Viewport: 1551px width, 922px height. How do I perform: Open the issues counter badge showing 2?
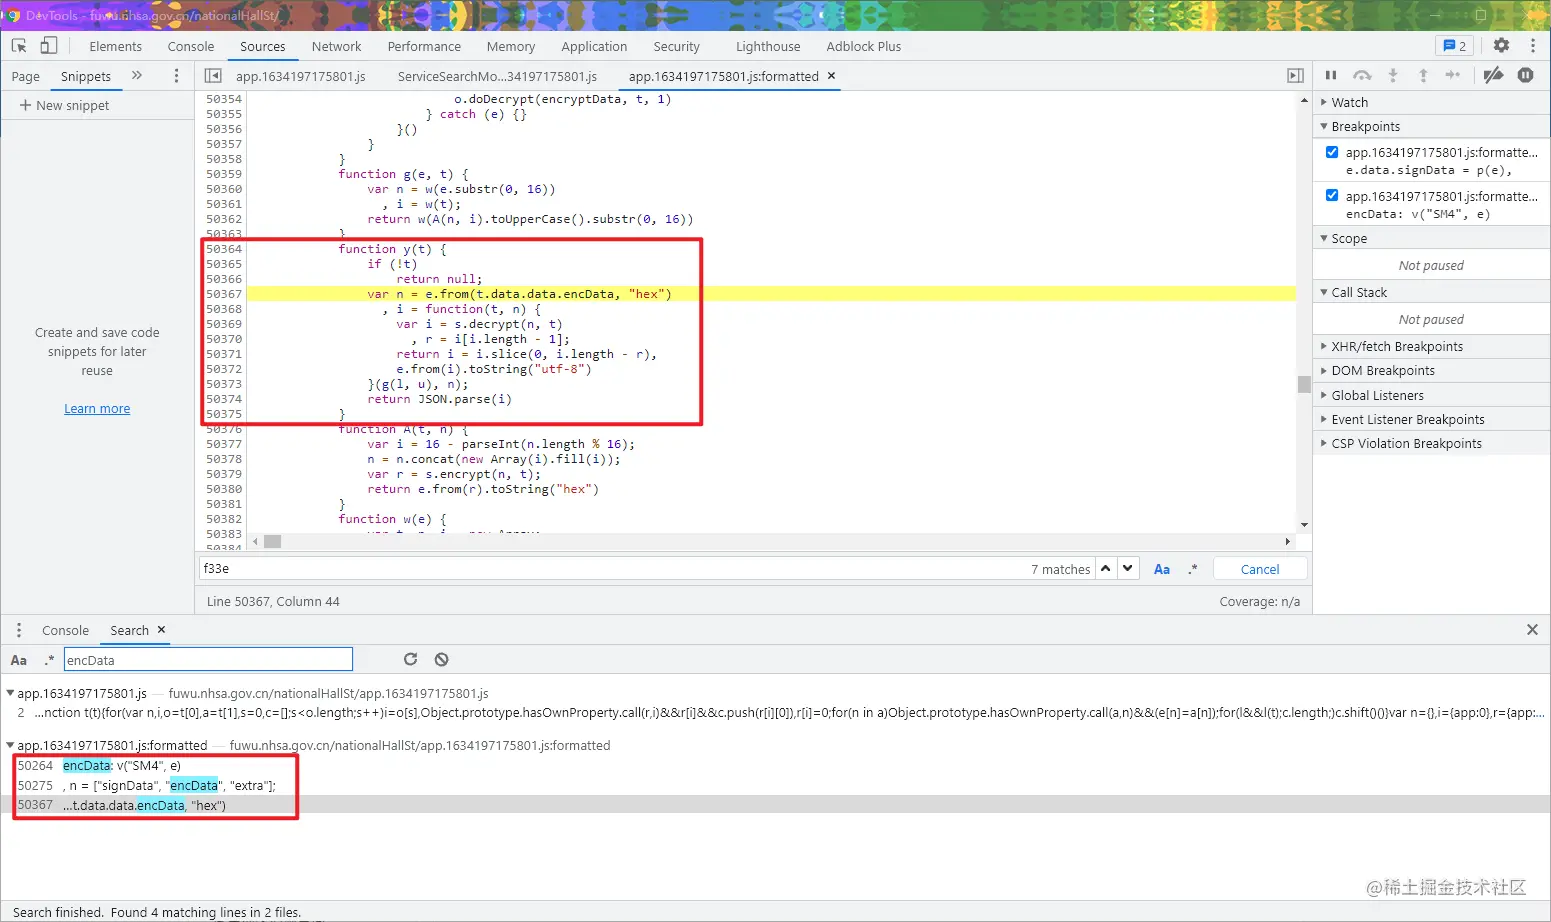tap(1455, 46)
